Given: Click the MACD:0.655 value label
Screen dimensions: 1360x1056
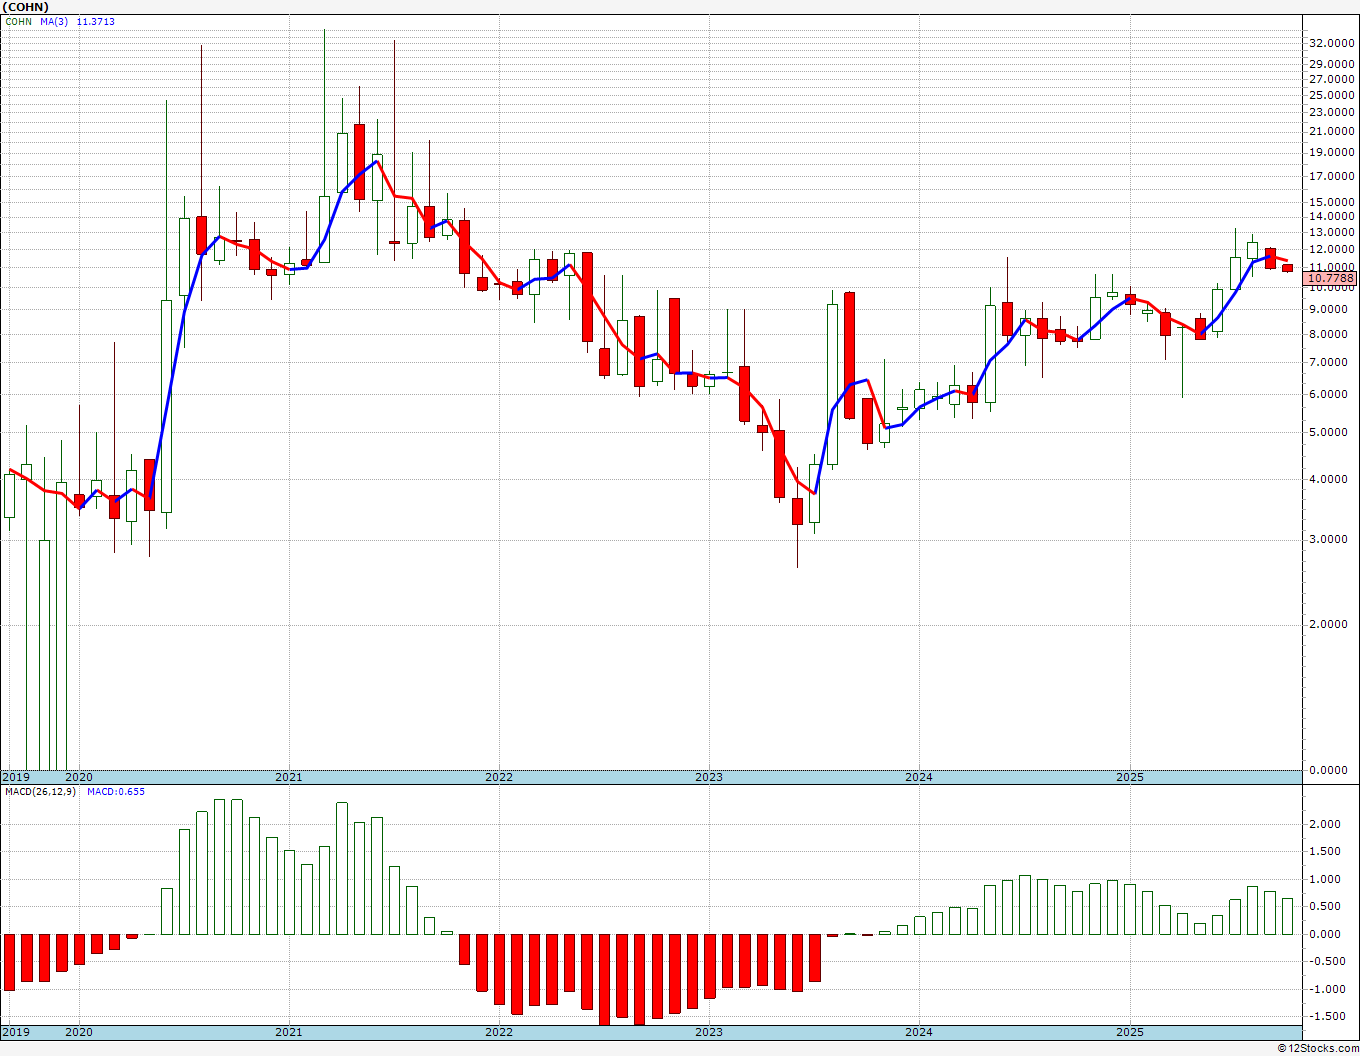Looking at the screenshot, I should tap(116, 792).
